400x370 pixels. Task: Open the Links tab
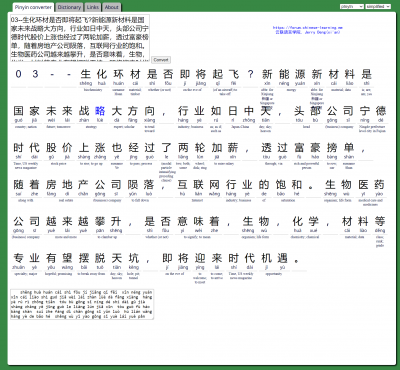coord(93,7)
